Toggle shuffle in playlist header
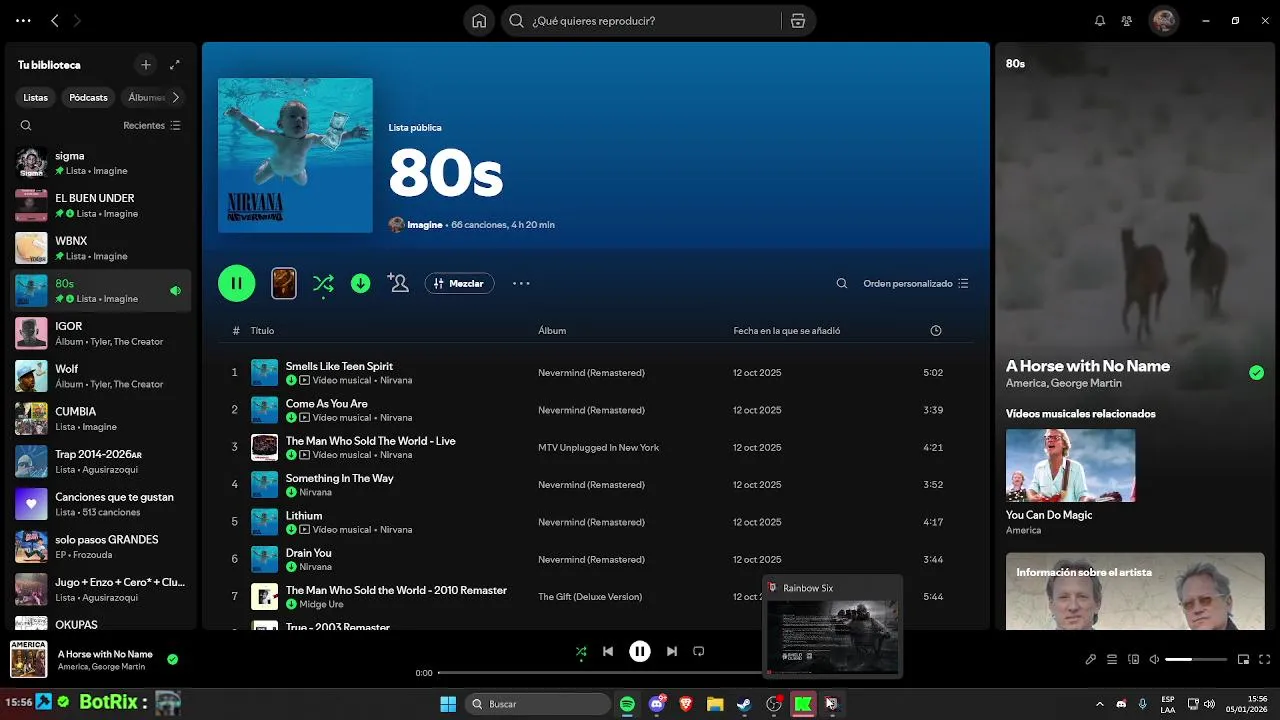 coord(323,283)
